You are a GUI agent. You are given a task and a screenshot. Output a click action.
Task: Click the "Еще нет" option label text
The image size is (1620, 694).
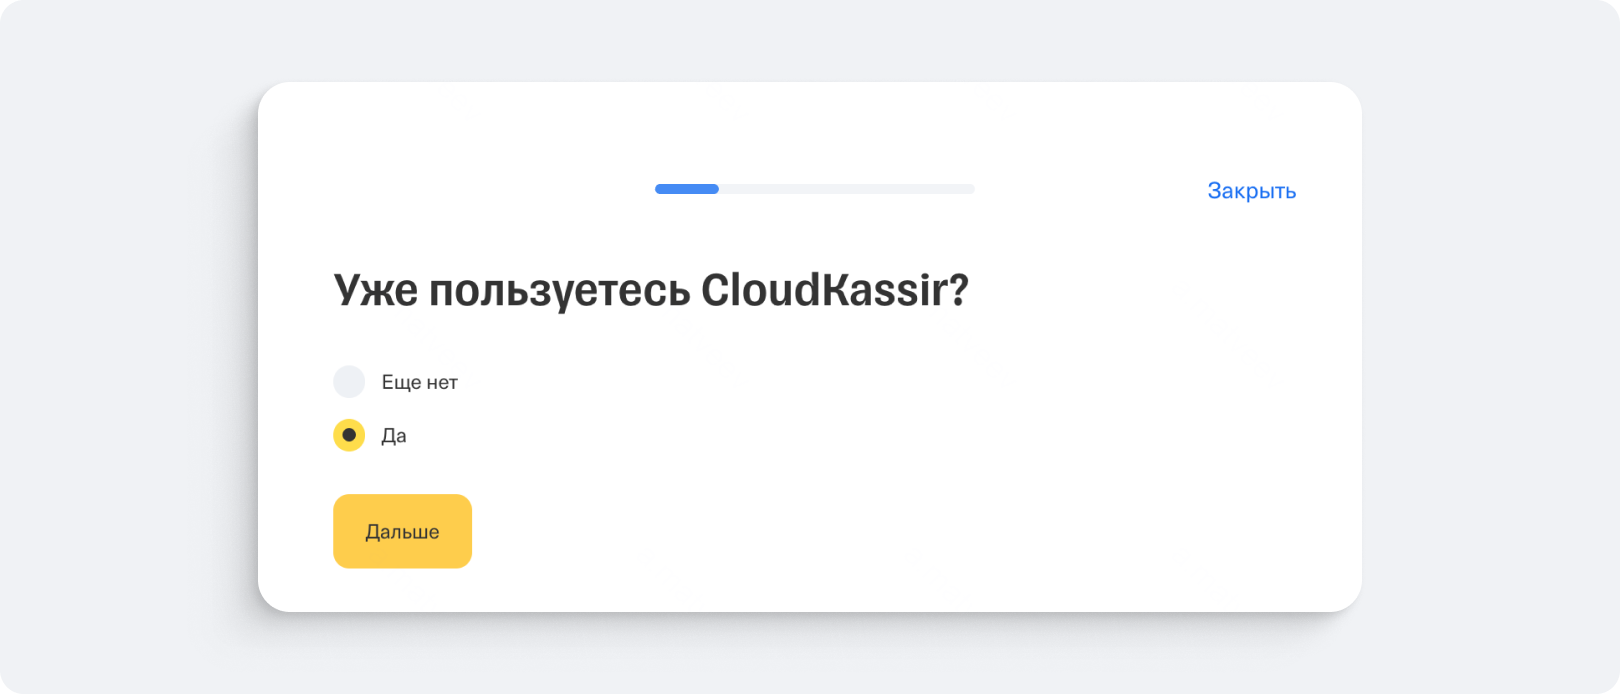pos(419,382)
